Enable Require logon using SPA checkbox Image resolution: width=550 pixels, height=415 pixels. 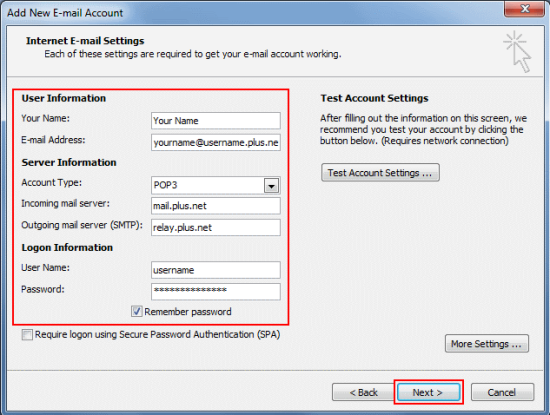(27, 335)
